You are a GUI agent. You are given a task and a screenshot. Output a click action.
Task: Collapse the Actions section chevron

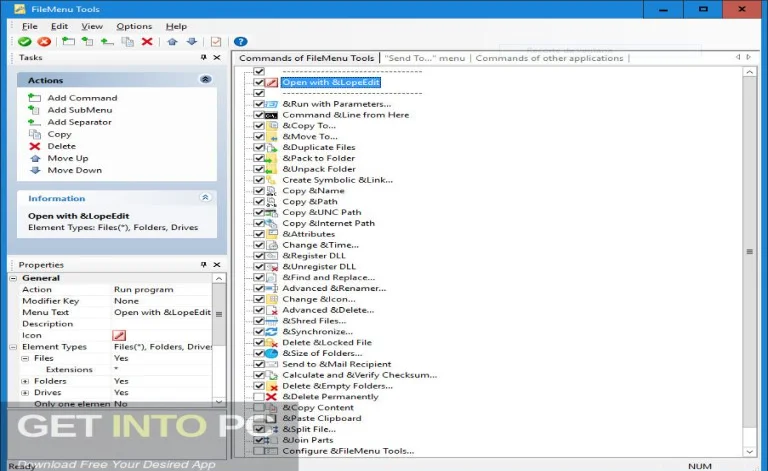205,79
